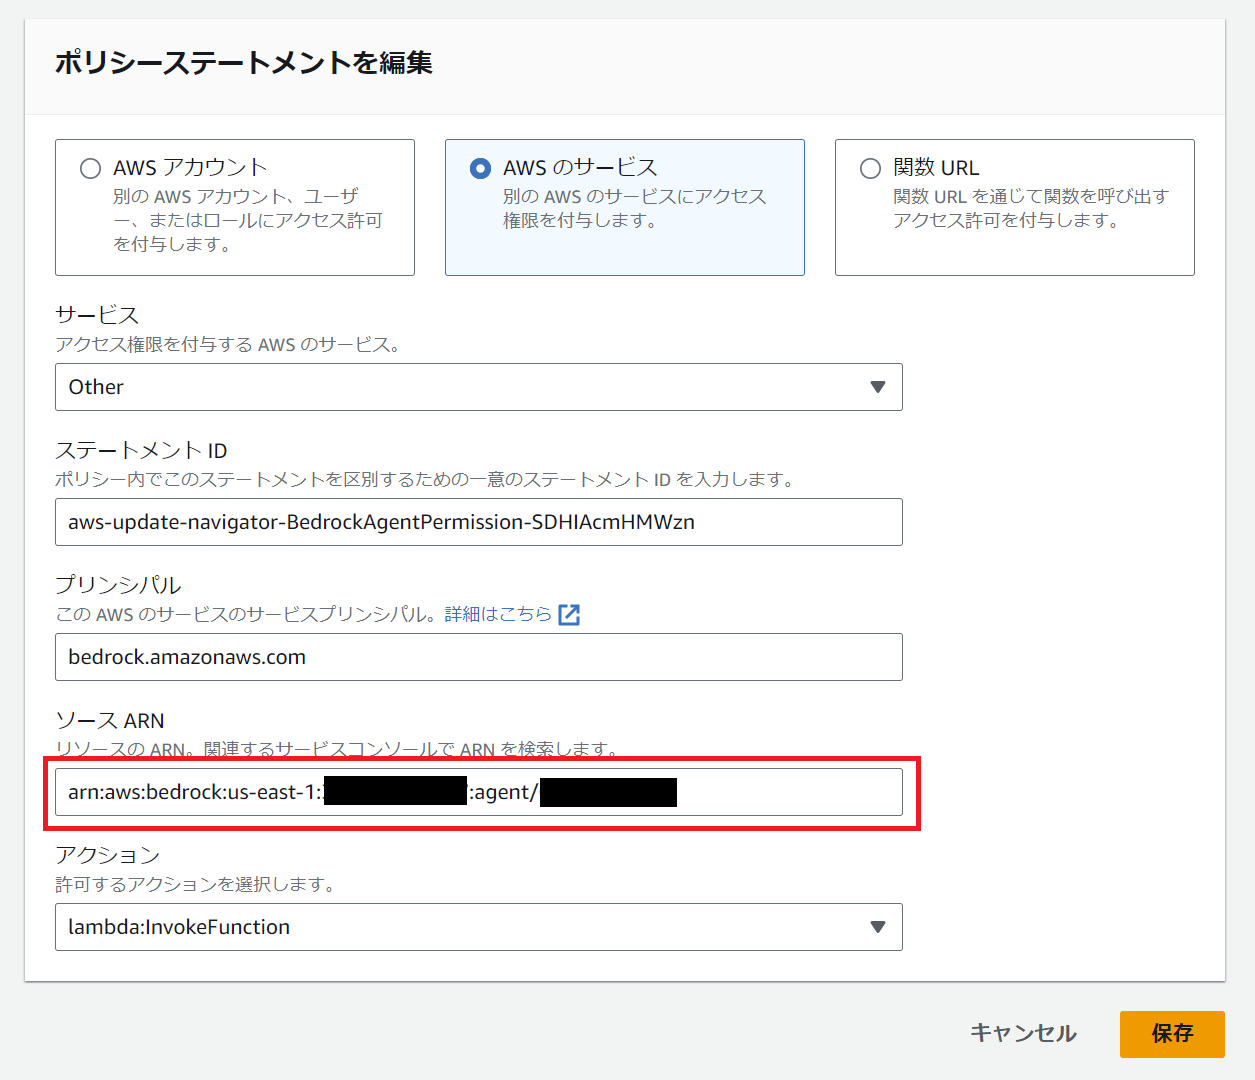Open the external link icon beside 詳細はこちら
The width and height of the screenshot is (1255, 1080).
[x=569, y=614]
